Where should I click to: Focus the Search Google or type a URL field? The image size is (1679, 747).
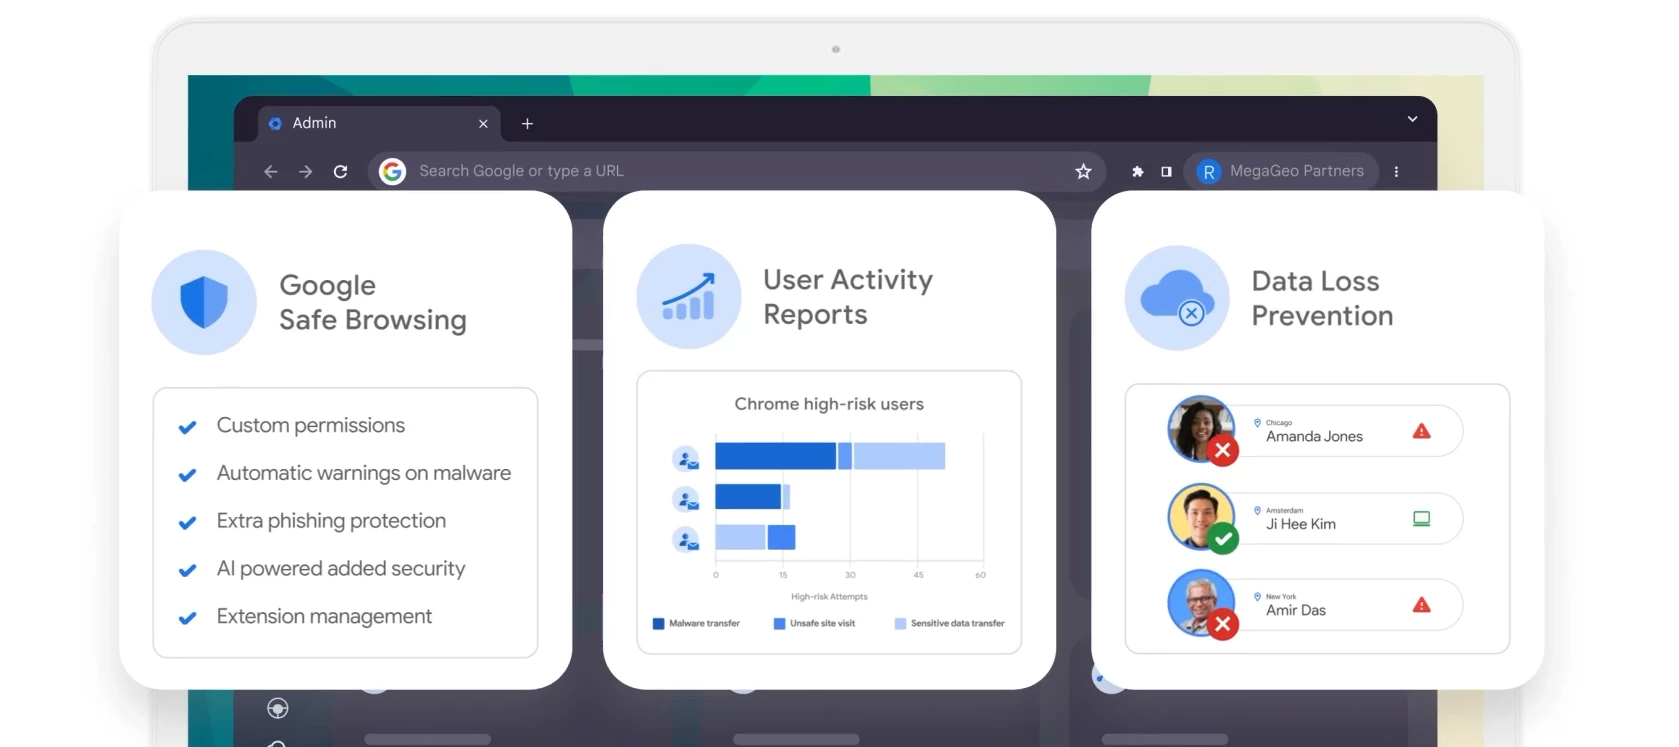(737, 172)
